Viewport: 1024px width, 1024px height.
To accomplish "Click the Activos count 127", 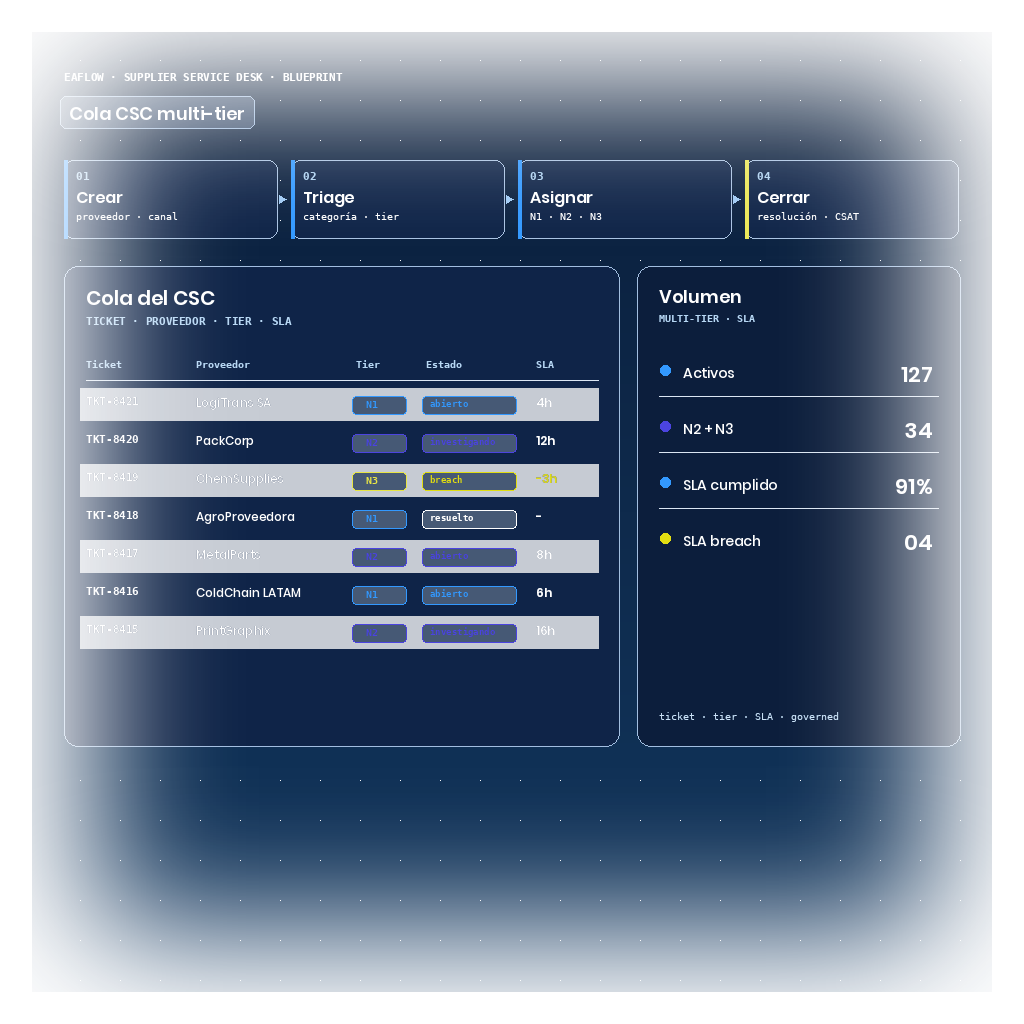I will [916, 374].
